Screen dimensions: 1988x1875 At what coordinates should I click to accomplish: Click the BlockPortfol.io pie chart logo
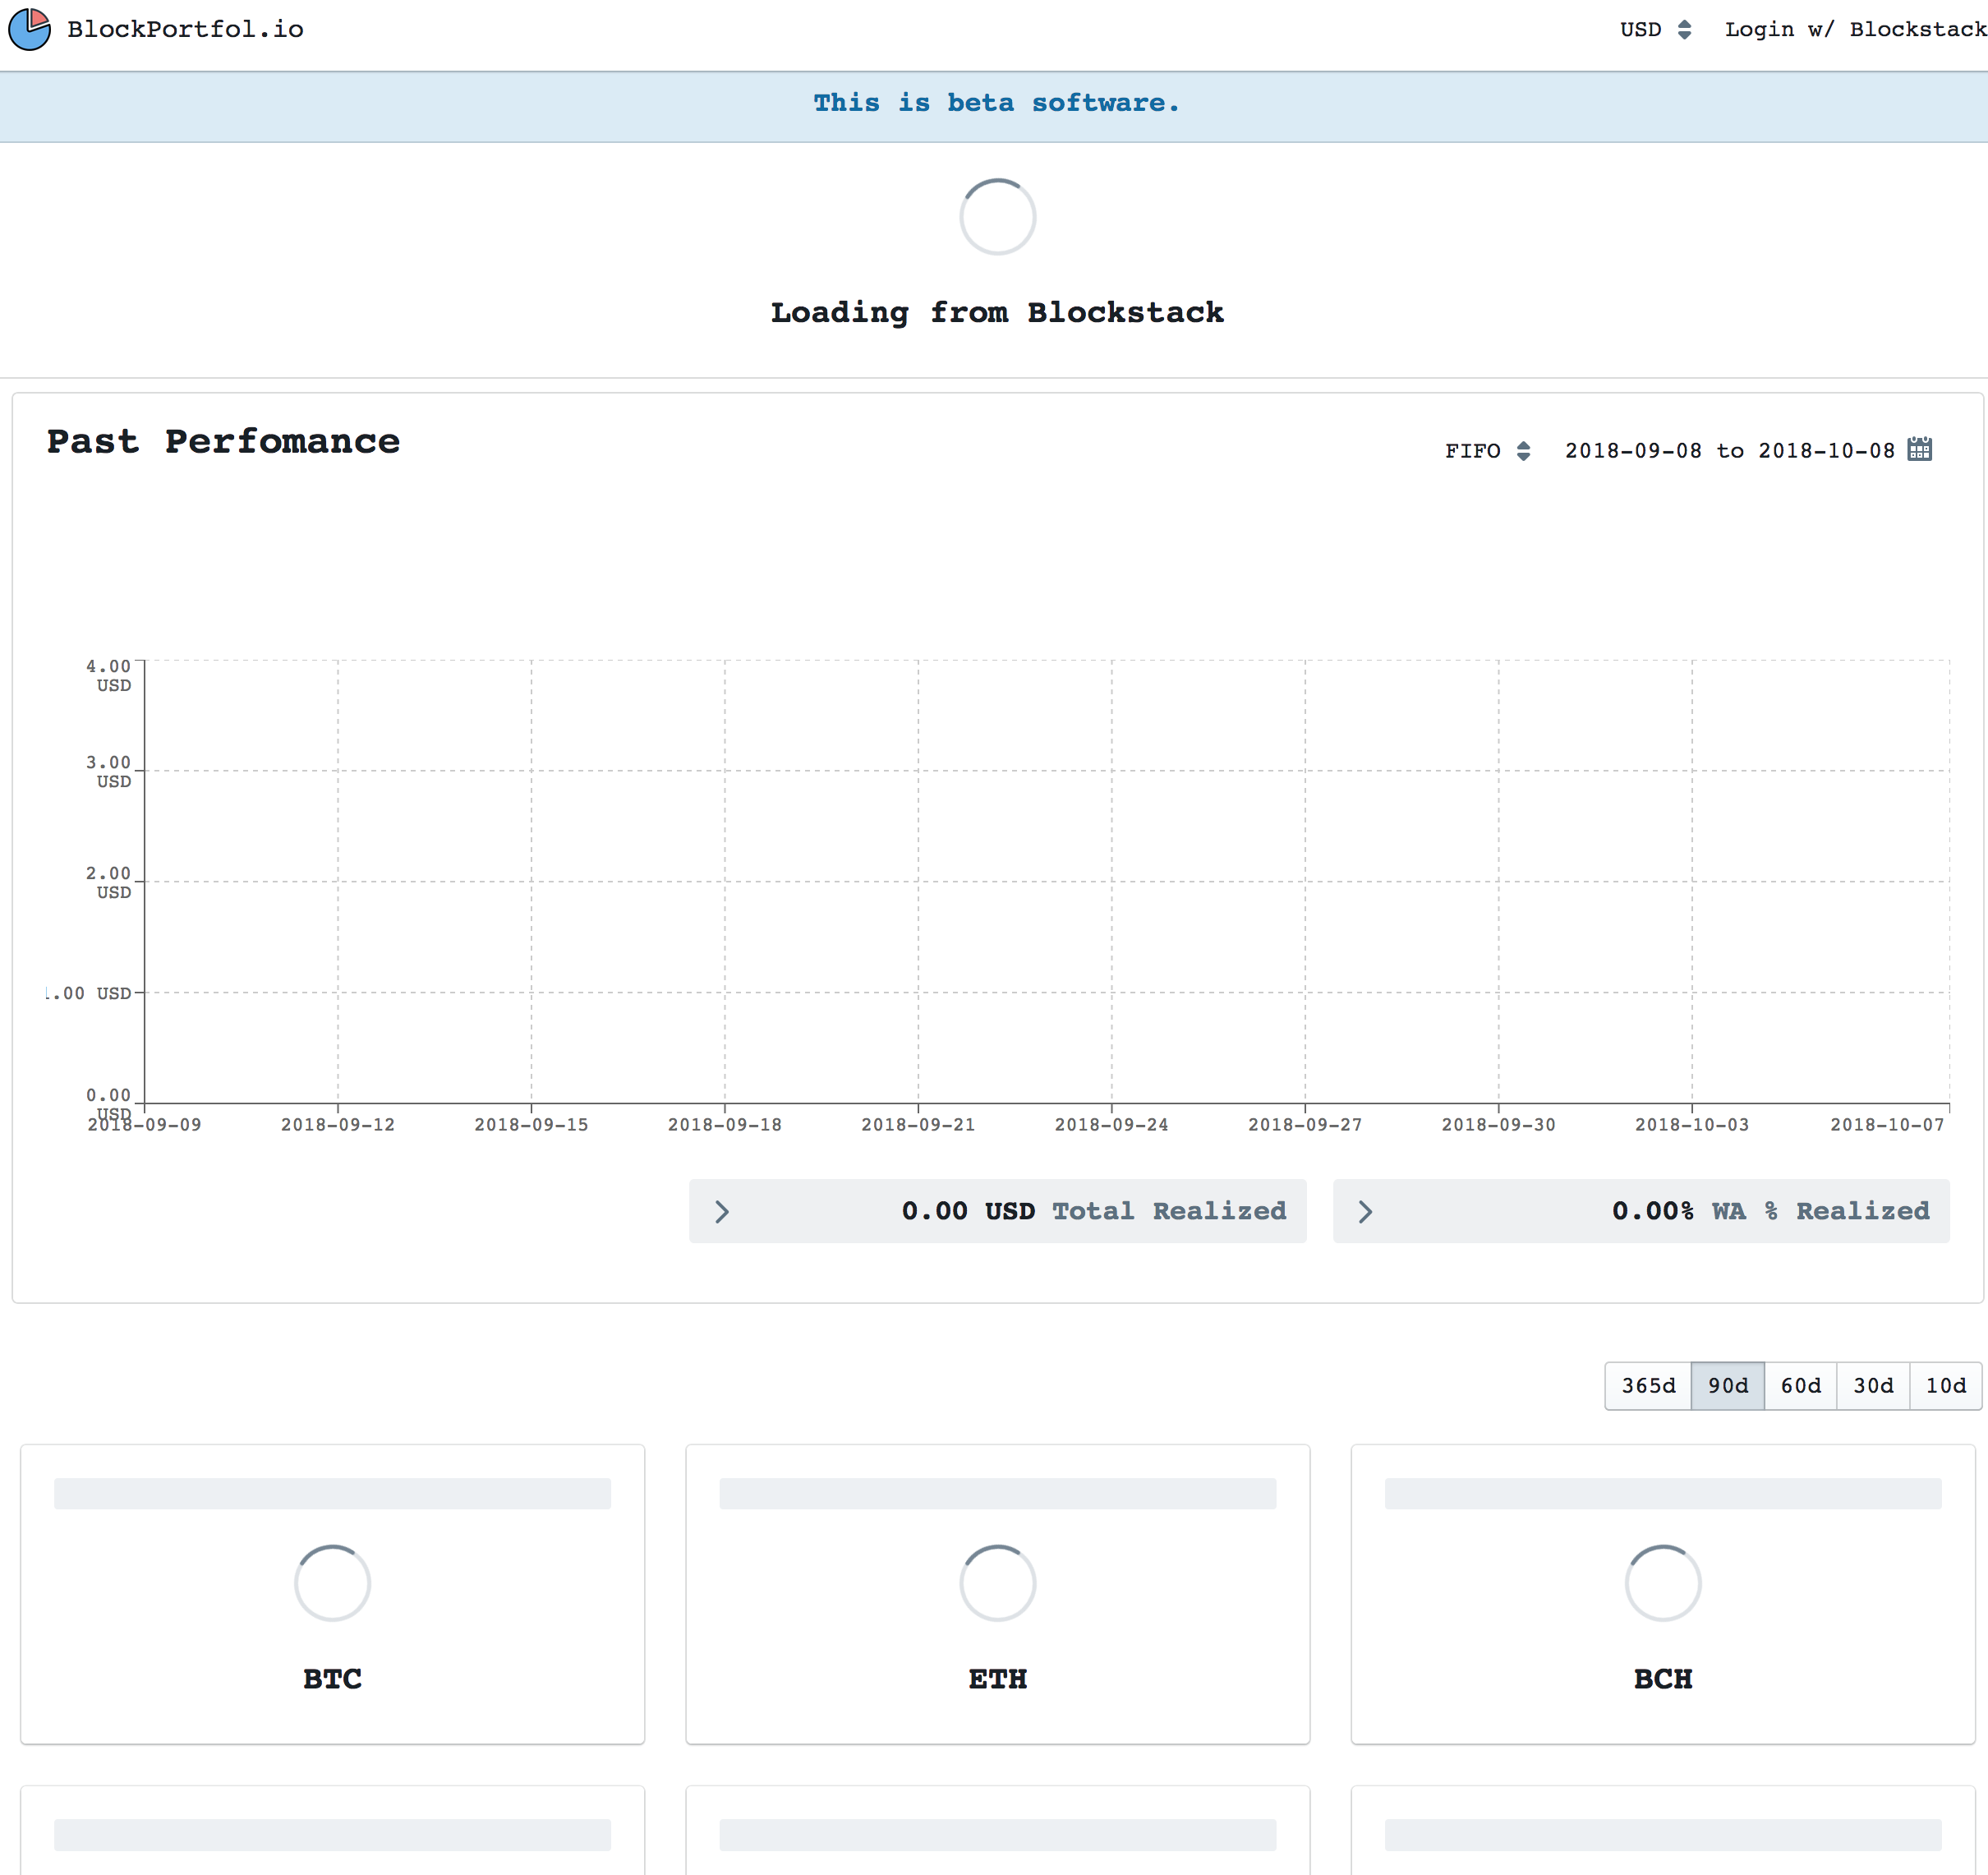click(30, 29)
